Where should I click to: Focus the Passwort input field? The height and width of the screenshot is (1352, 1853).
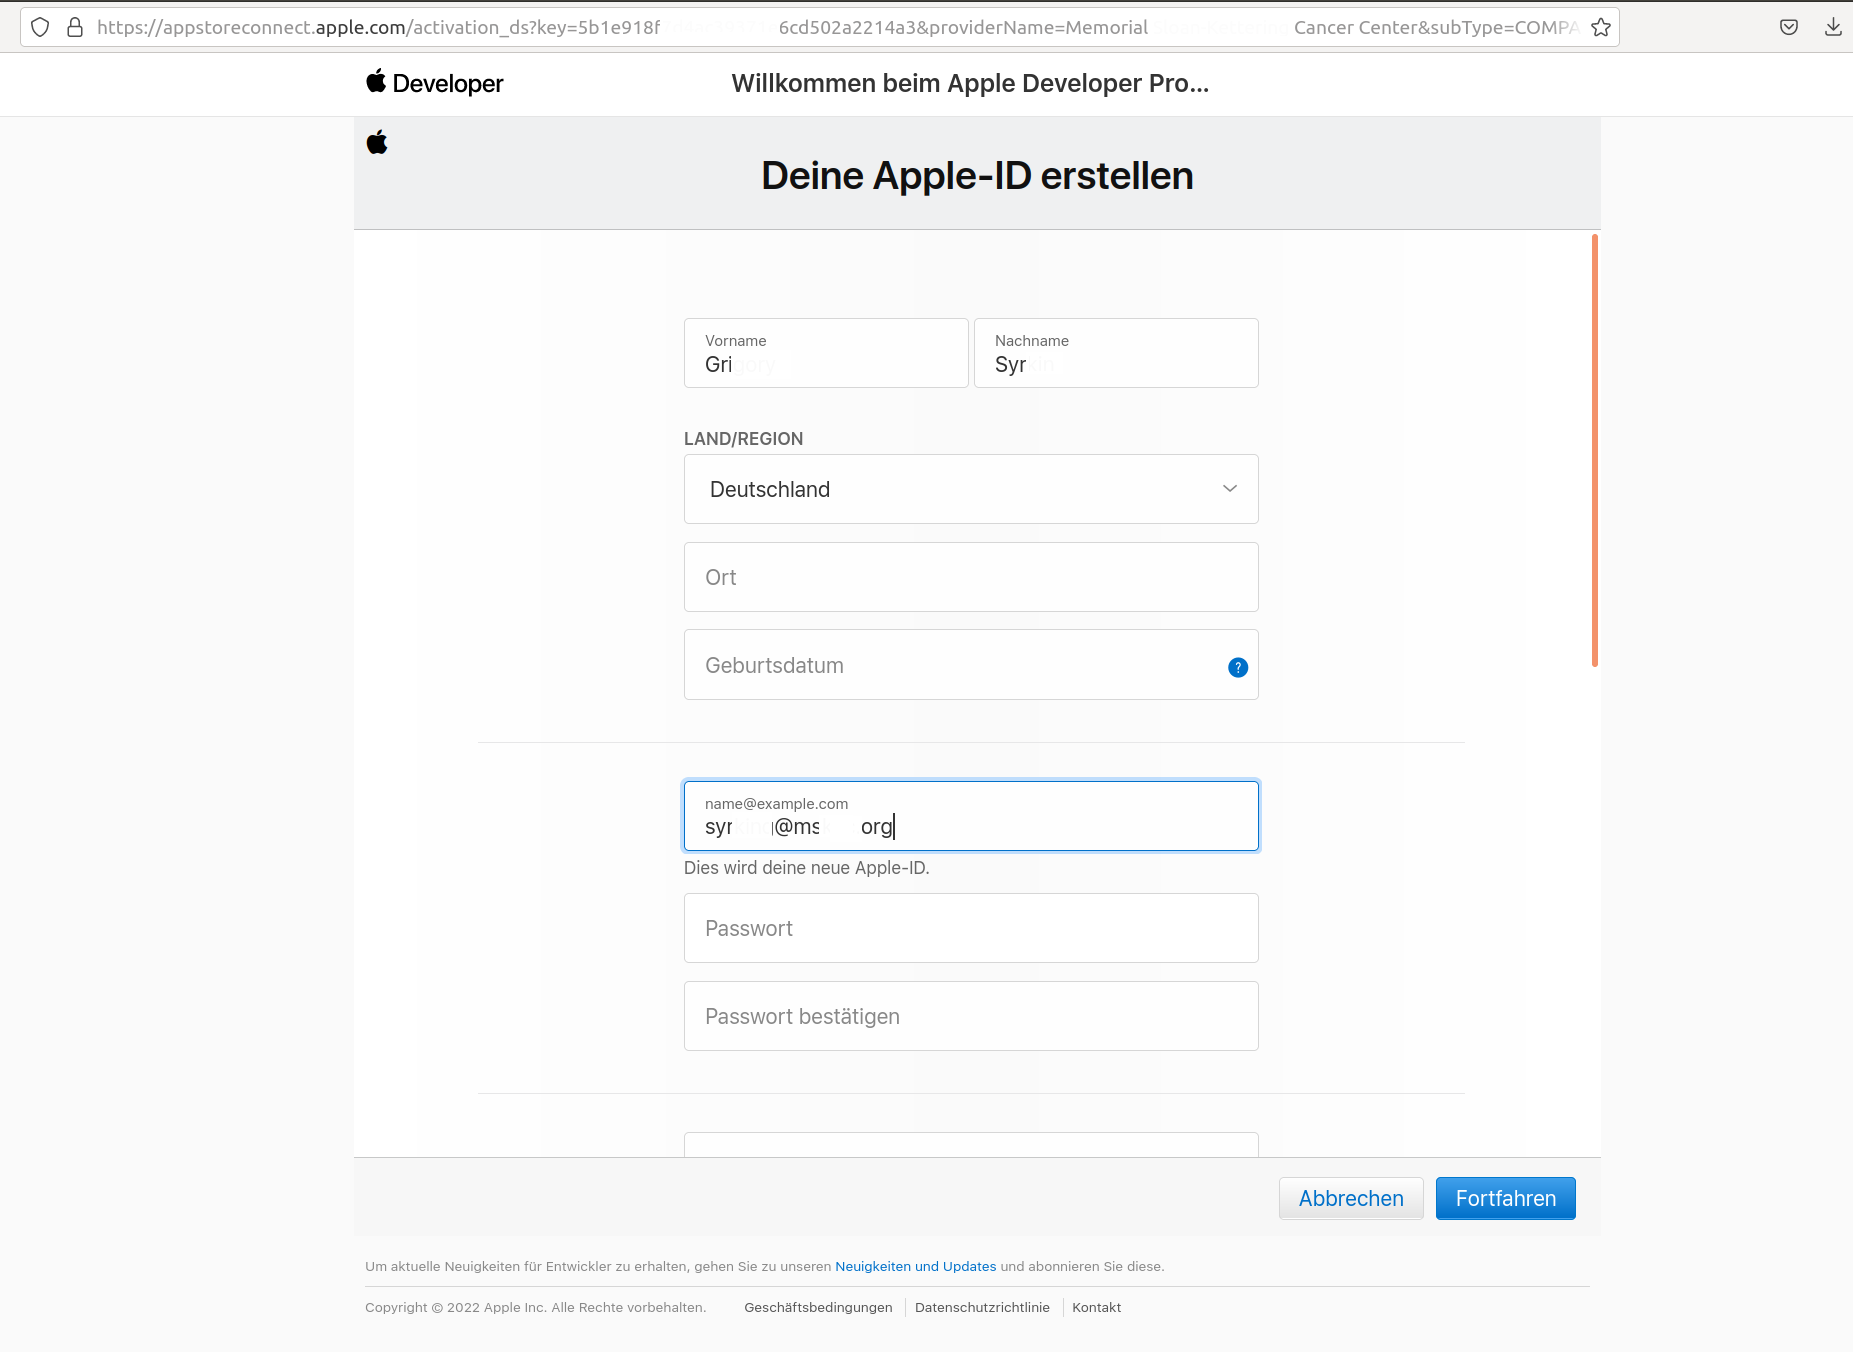[x=970, y=928]
